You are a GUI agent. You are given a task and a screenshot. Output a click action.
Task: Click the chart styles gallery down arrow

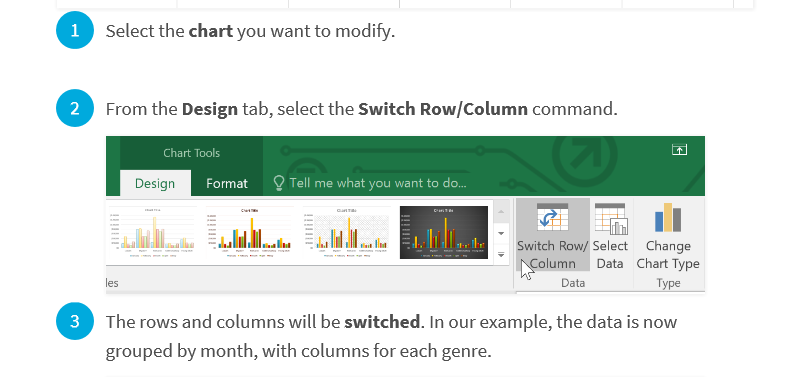coord(501,233)
